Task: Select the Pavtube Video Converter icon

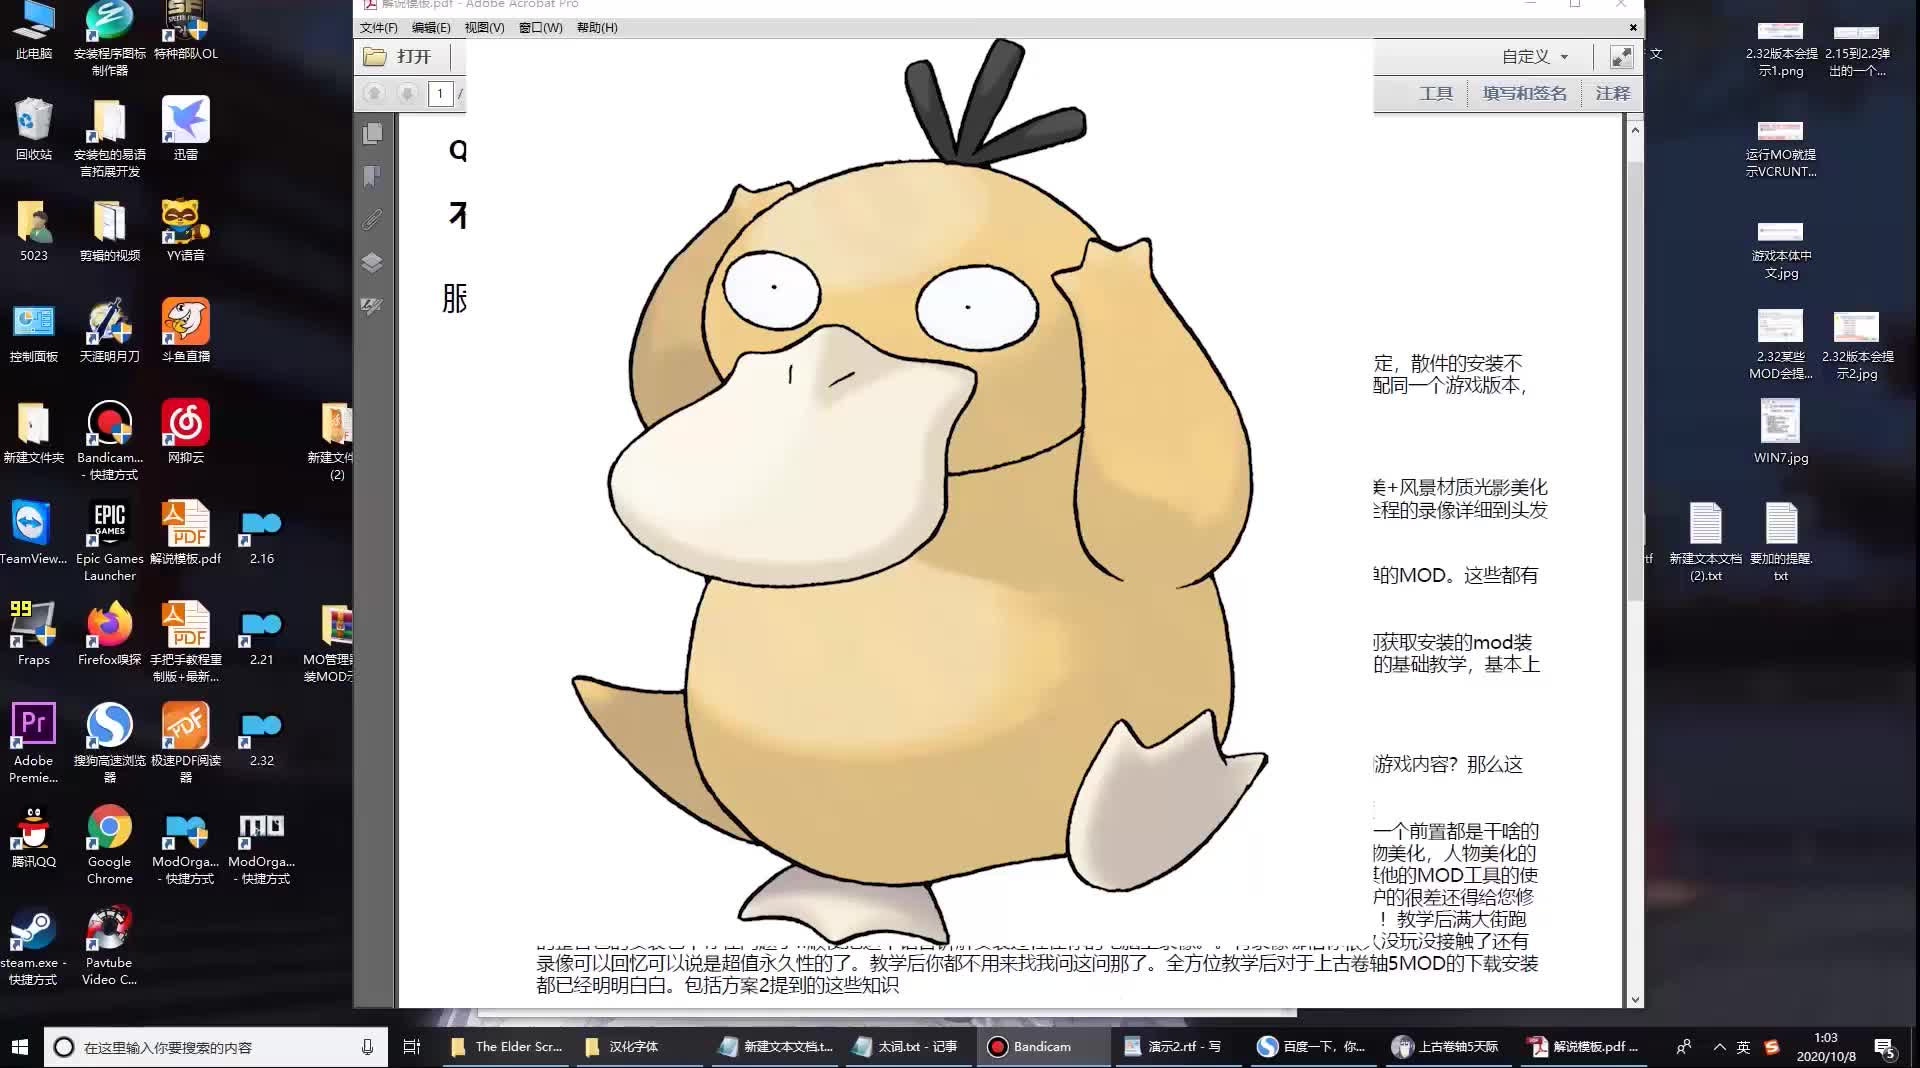Action: 110,945
